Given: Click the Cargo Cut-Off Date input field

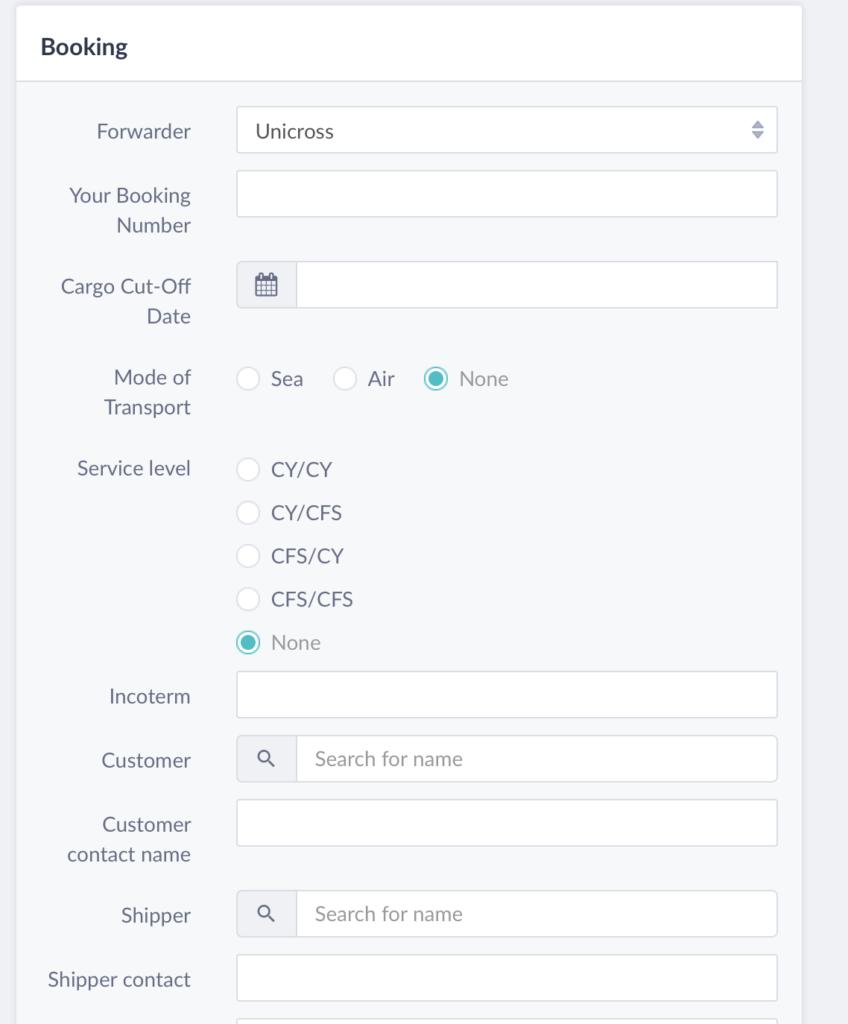Looking at the screenshot, I should coord(536,285).
